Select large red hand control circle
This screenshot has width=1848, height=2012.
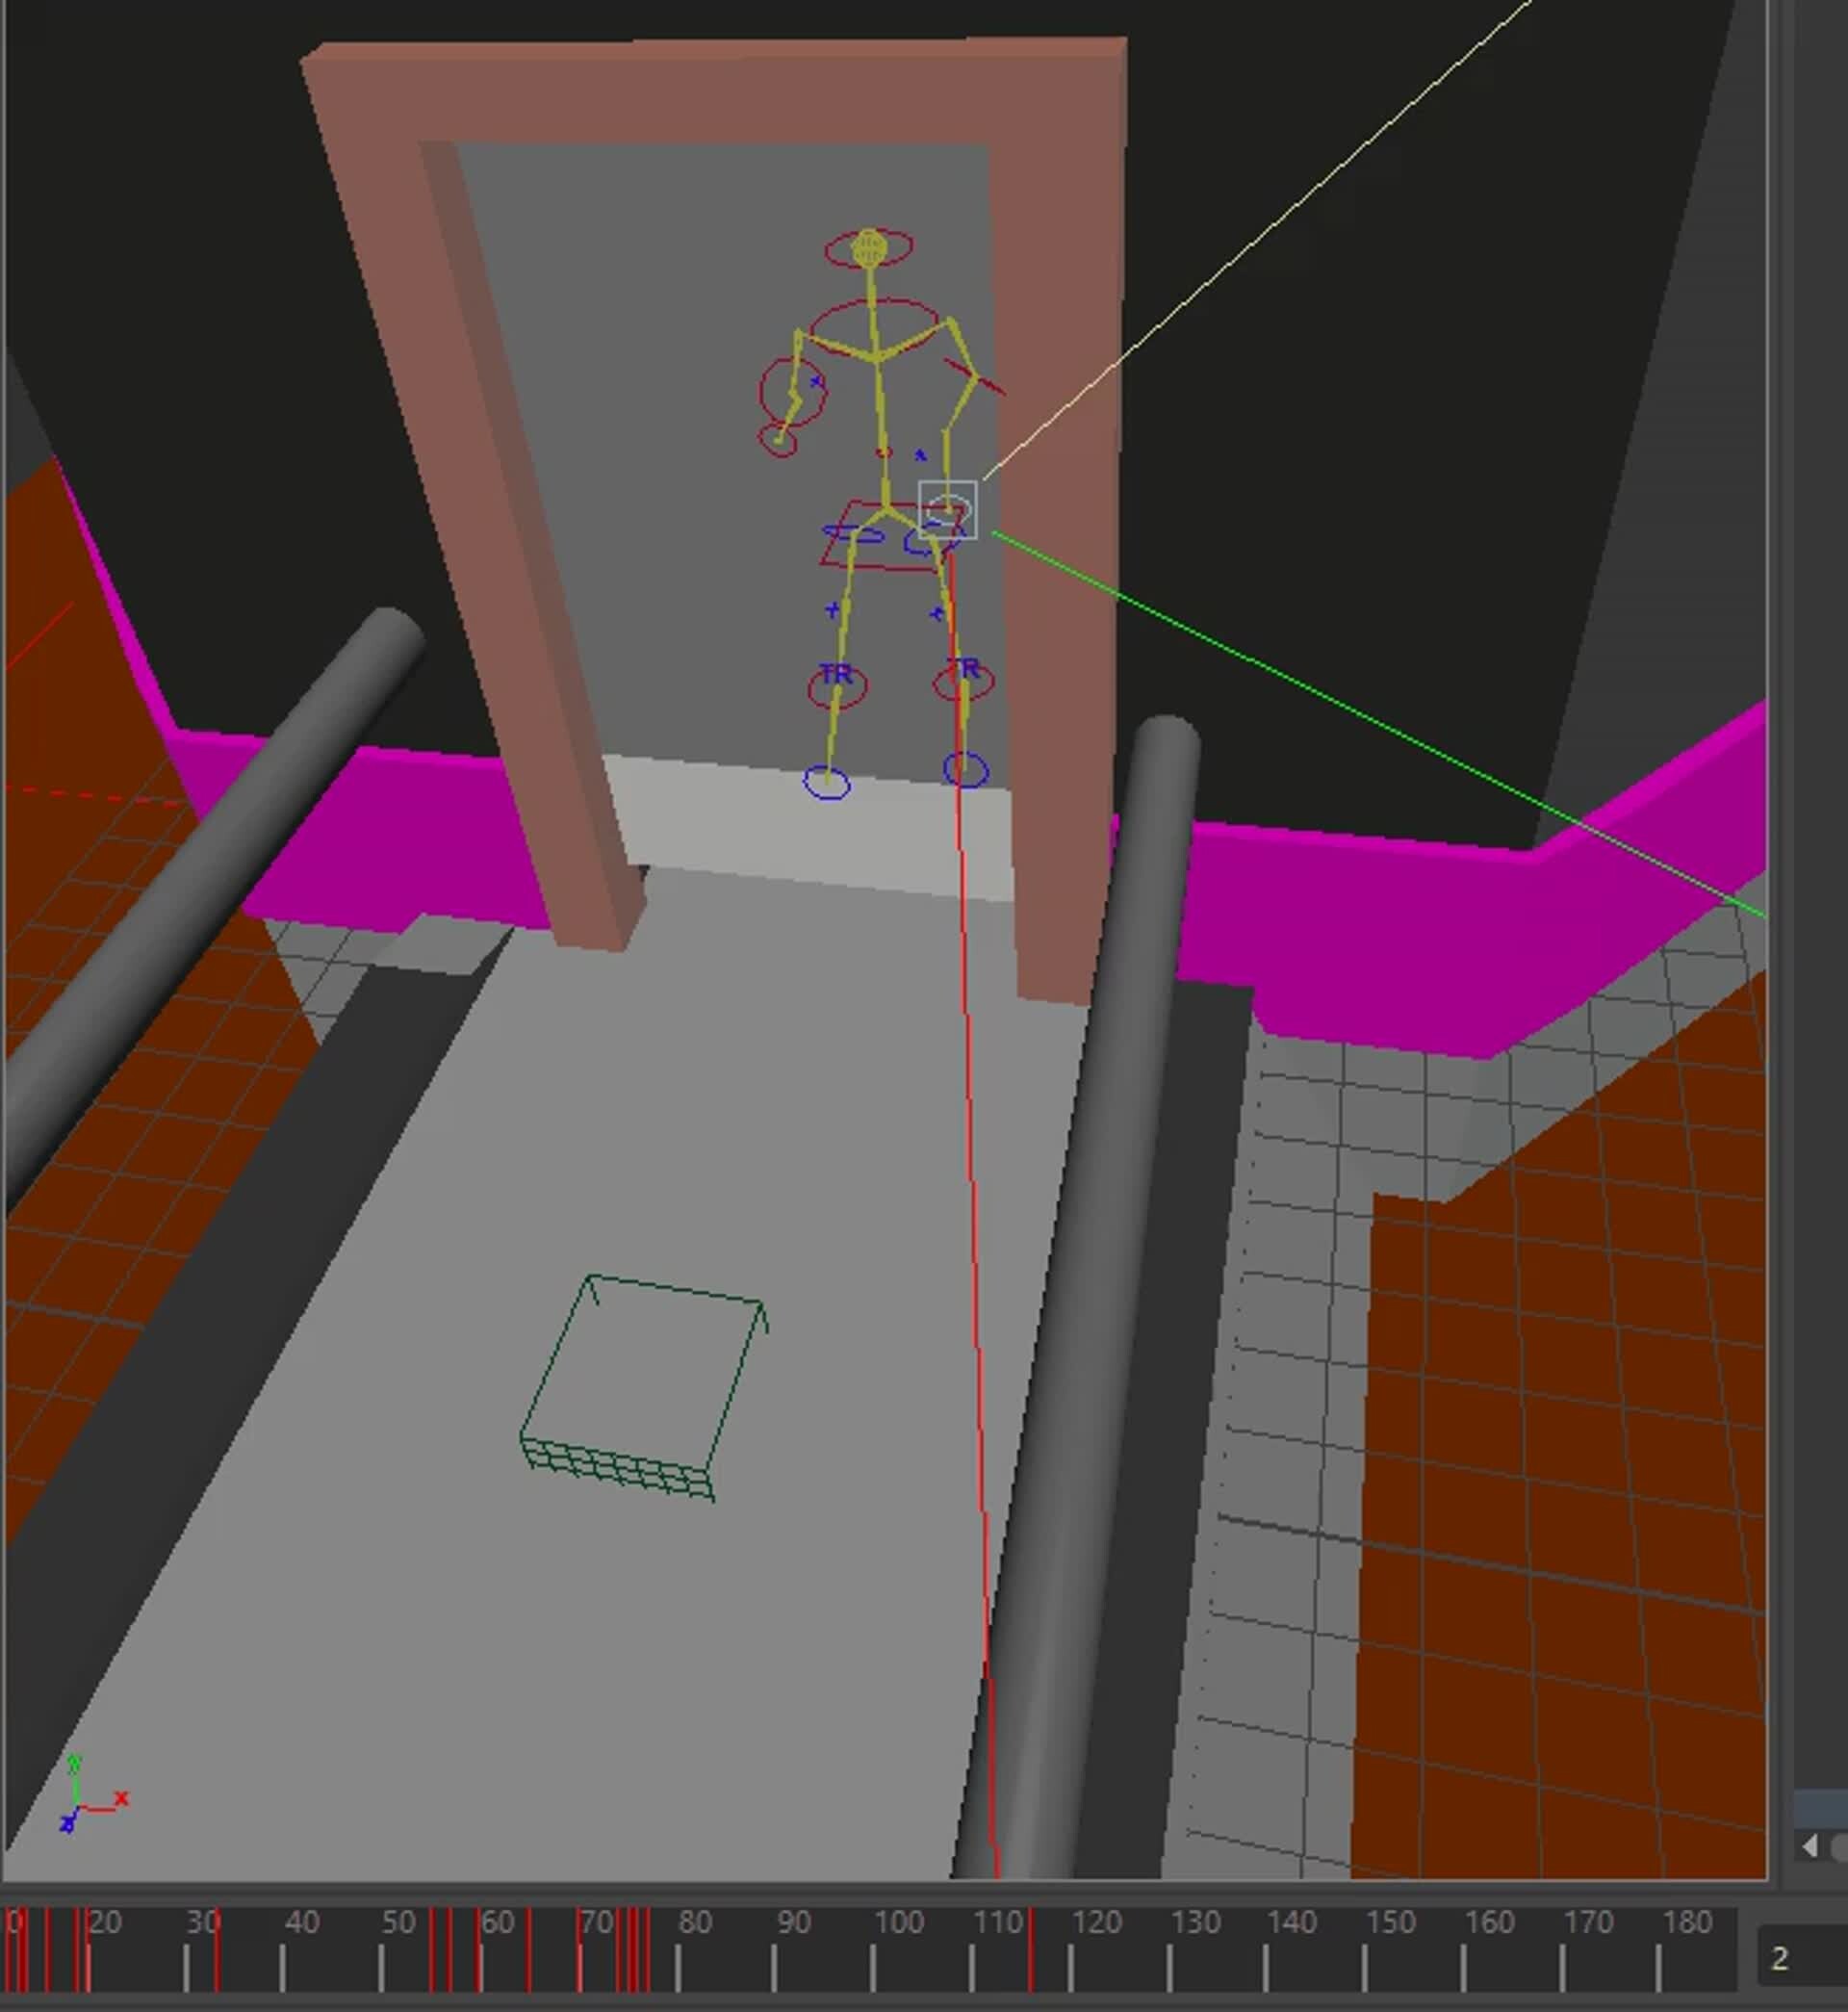click(x=793, y=393)
